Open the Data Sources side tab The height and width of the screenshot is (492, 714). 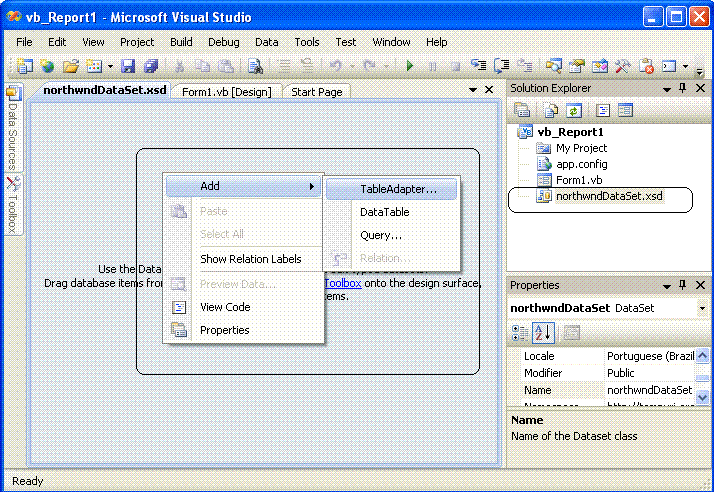13,127
